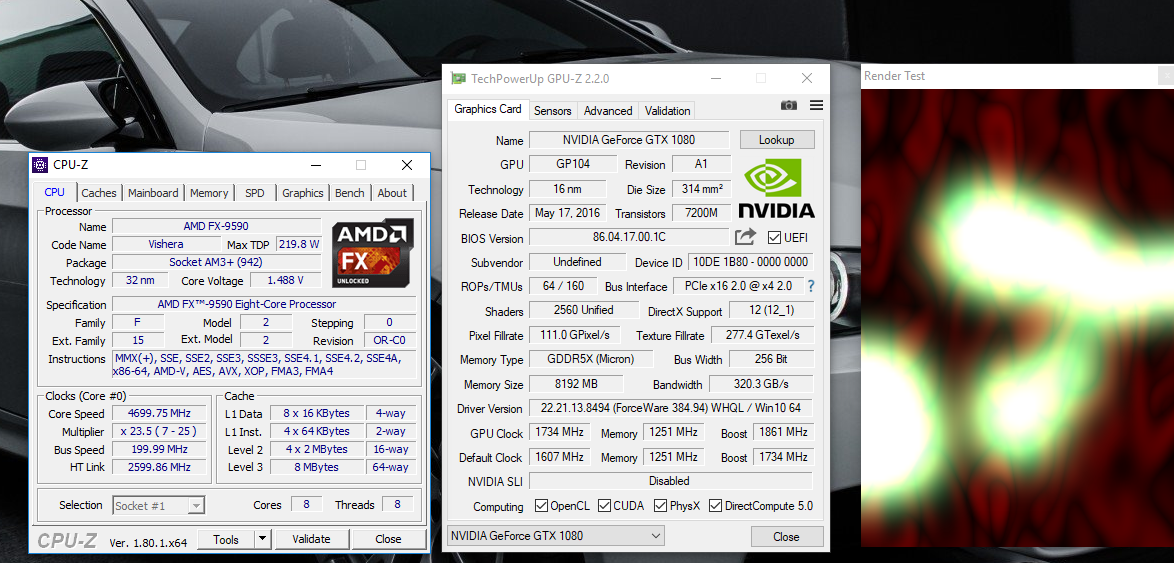This screenshot has height=563, width=1174.
Task: Switch to the Graphics tab in CPU-Z
Action: (x=302, y=193)
